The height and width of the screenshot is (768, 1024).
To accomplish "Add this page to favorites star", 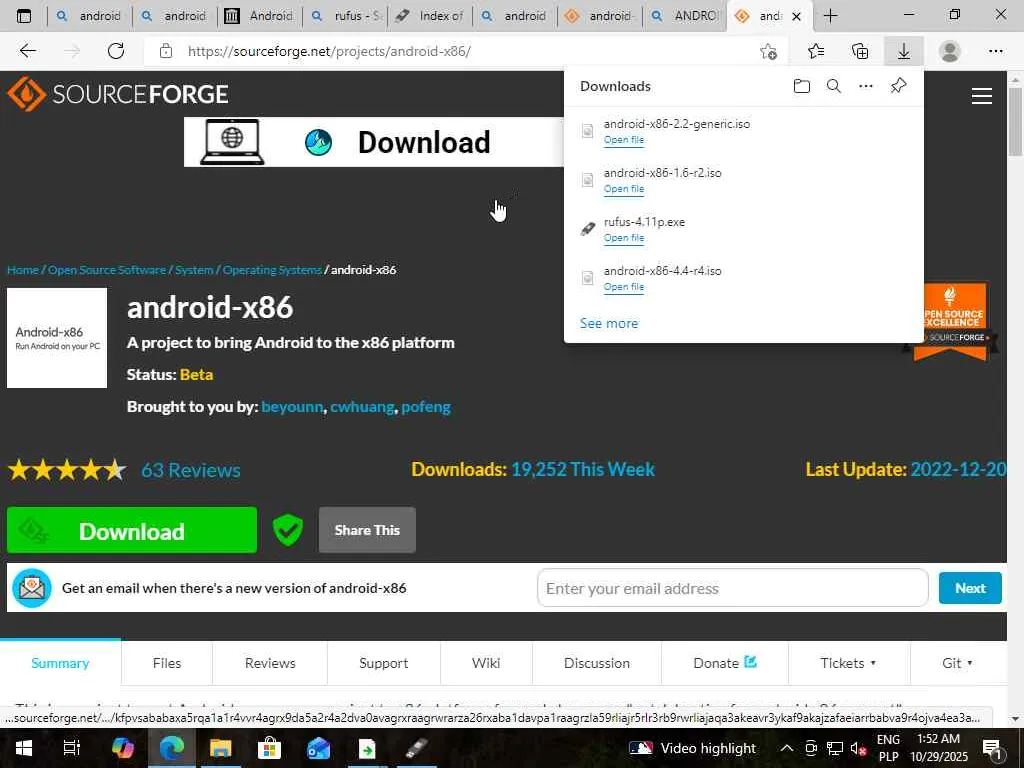I will click(769, 51).
